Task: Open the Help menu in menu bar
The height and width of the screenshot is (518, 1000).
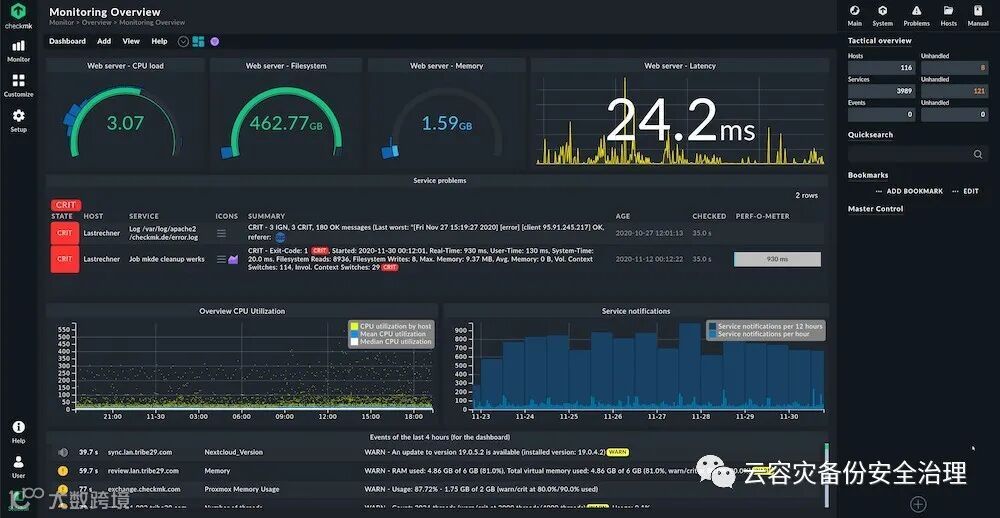Action: [x=159, y=41]
